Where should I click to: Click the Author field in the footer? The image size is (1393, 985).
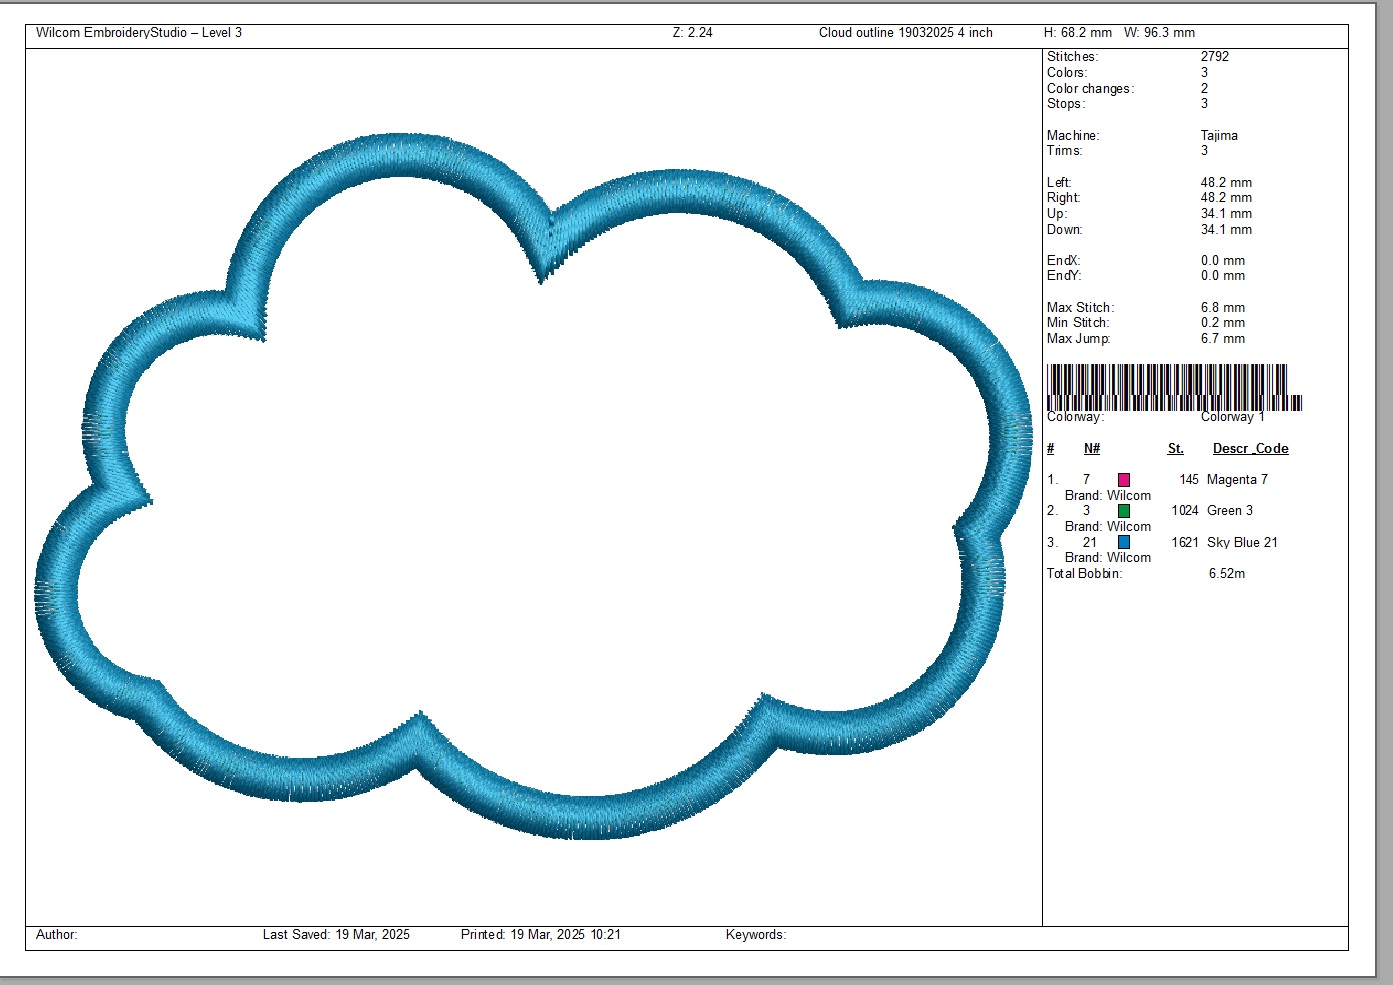click(x=57, y=935)
